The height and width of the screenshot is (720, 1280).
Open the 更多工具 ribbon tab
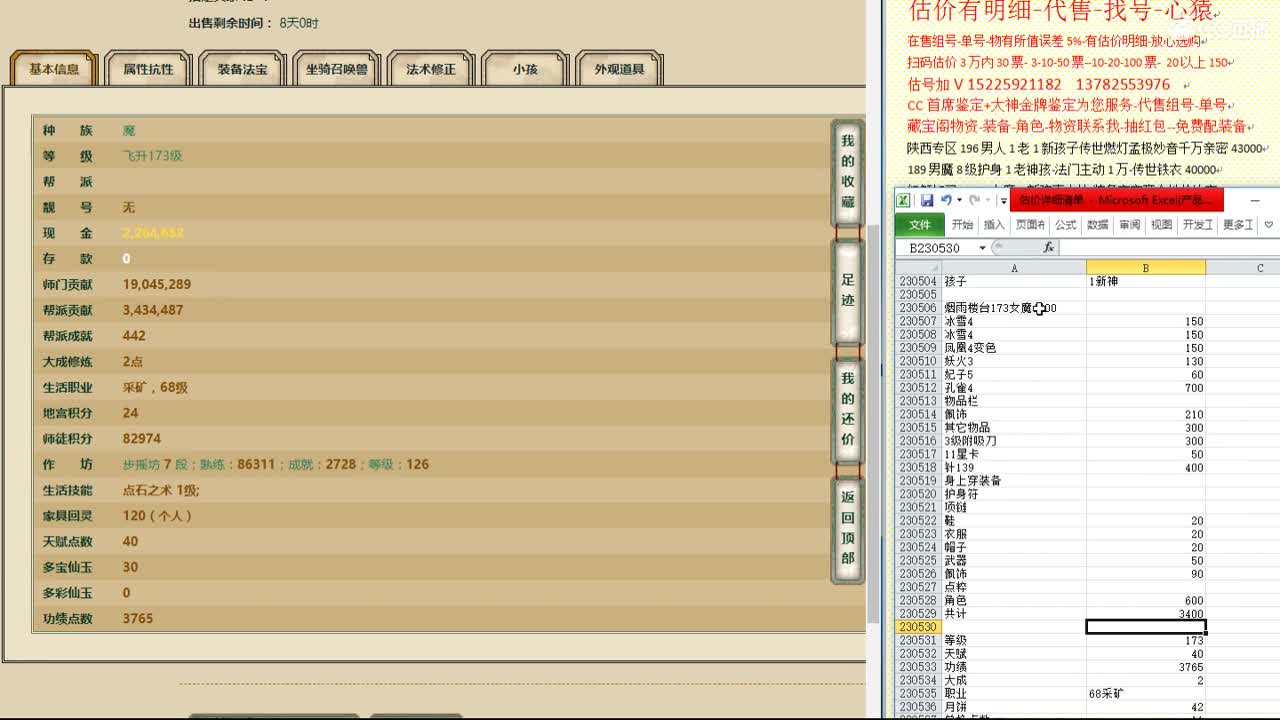1238,225
